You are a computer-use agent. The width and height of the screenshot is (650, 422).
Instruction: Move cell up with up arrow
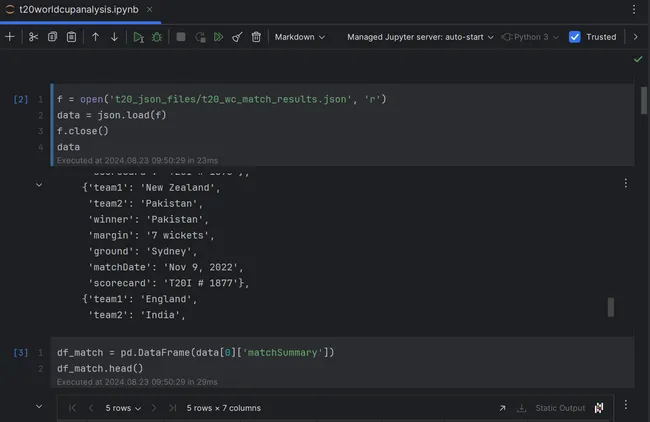[95, 37]
